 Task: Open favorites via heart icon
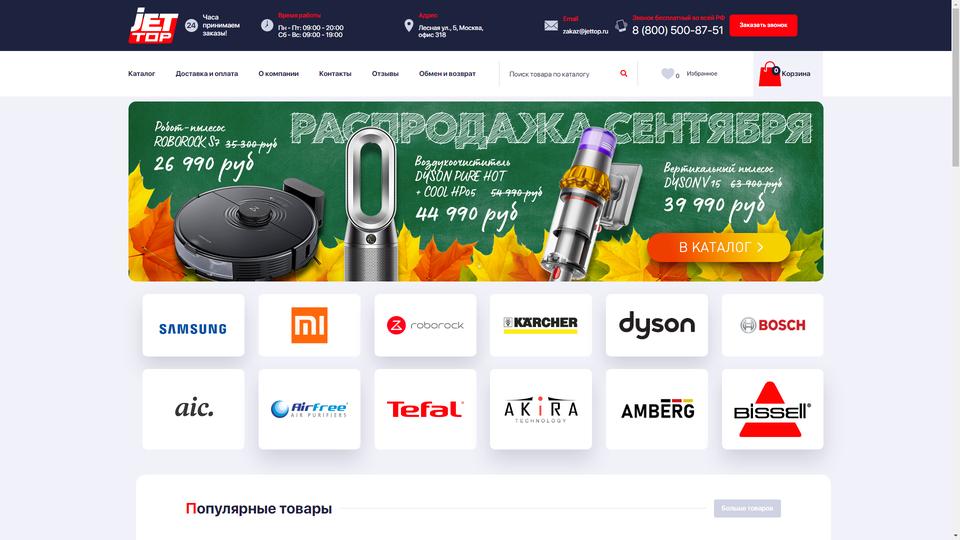coord(667,73)
